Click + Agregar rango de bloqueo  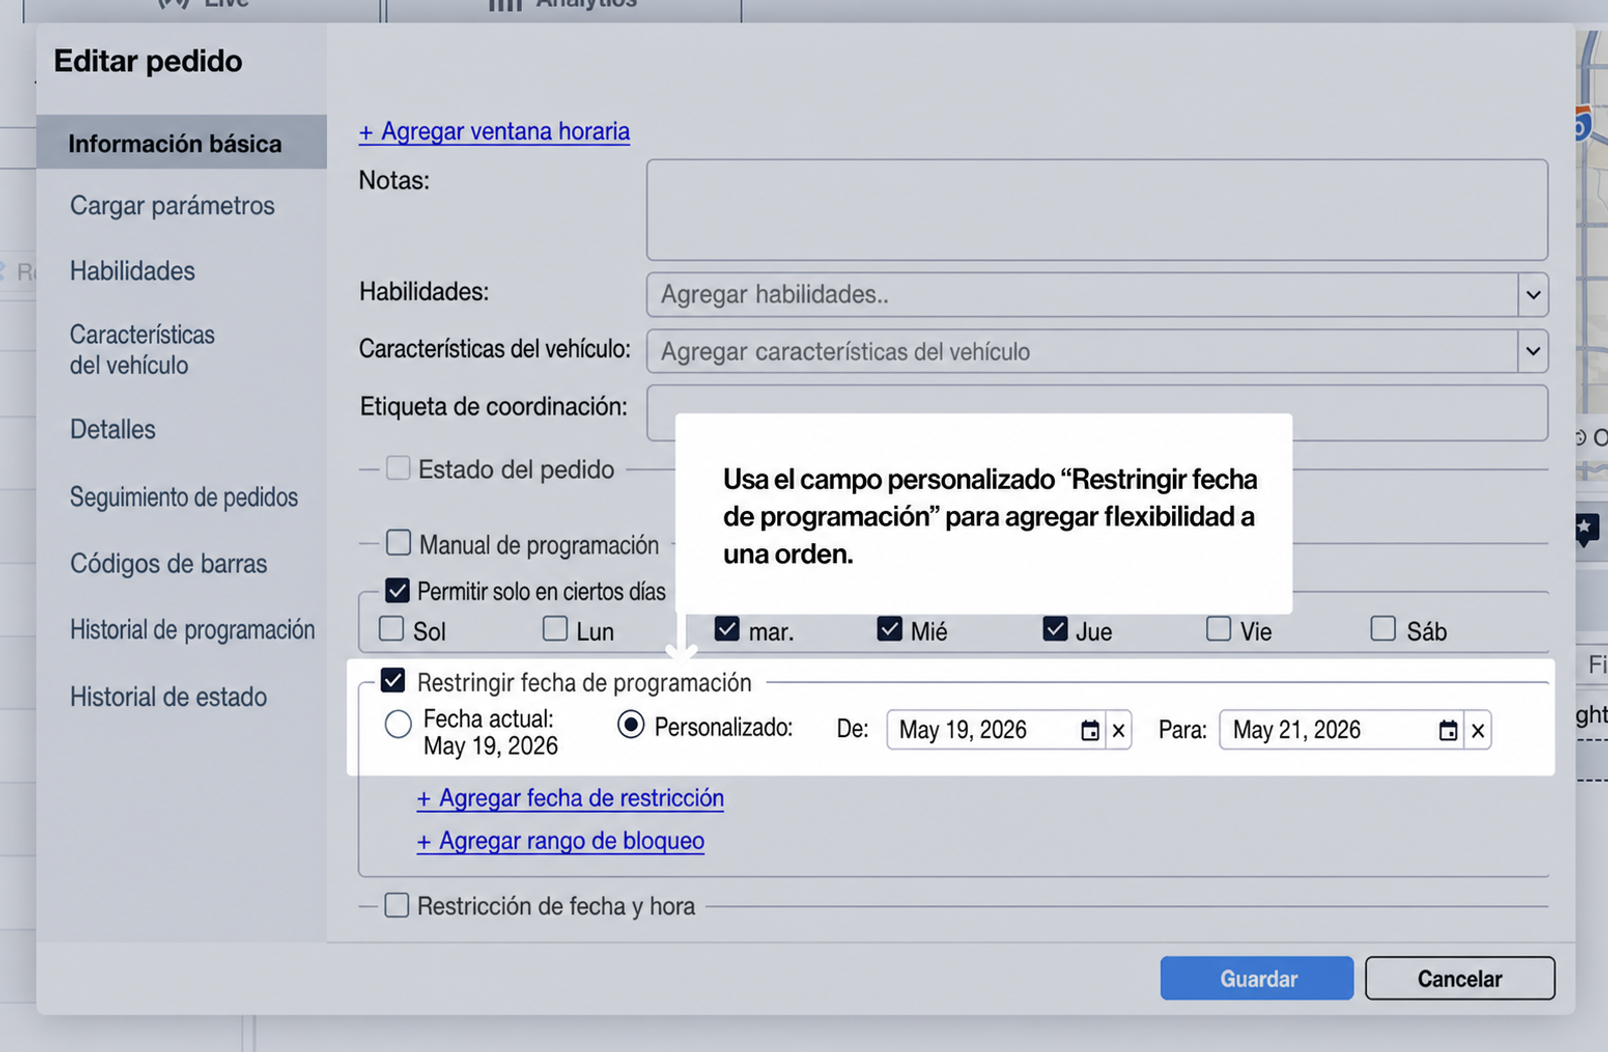pos(560,841)
